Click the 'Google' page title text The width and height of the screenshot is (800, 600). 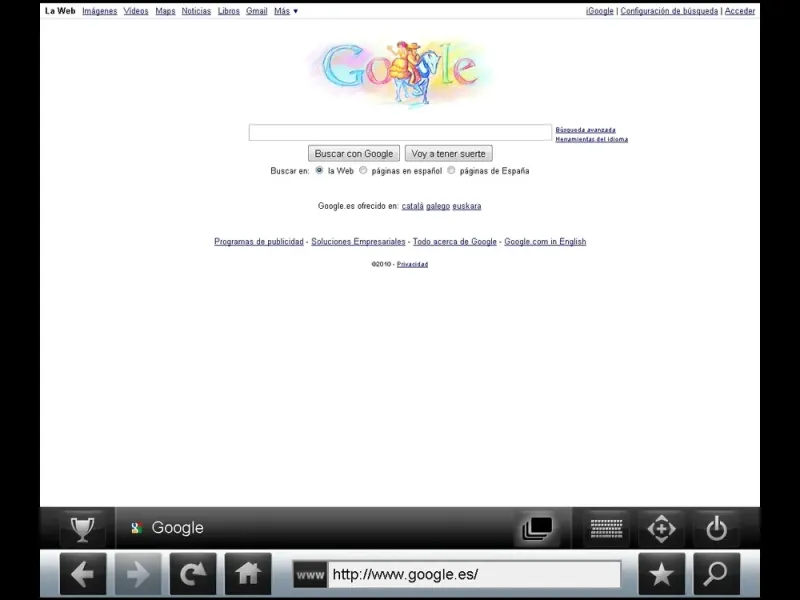tap(177, 528)
